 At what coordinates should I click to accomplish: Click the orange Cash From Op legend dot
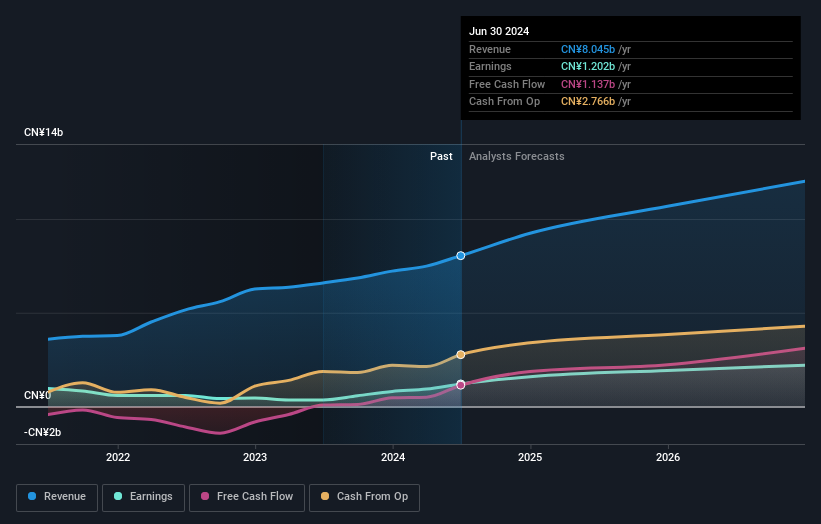tap(325, 496)
